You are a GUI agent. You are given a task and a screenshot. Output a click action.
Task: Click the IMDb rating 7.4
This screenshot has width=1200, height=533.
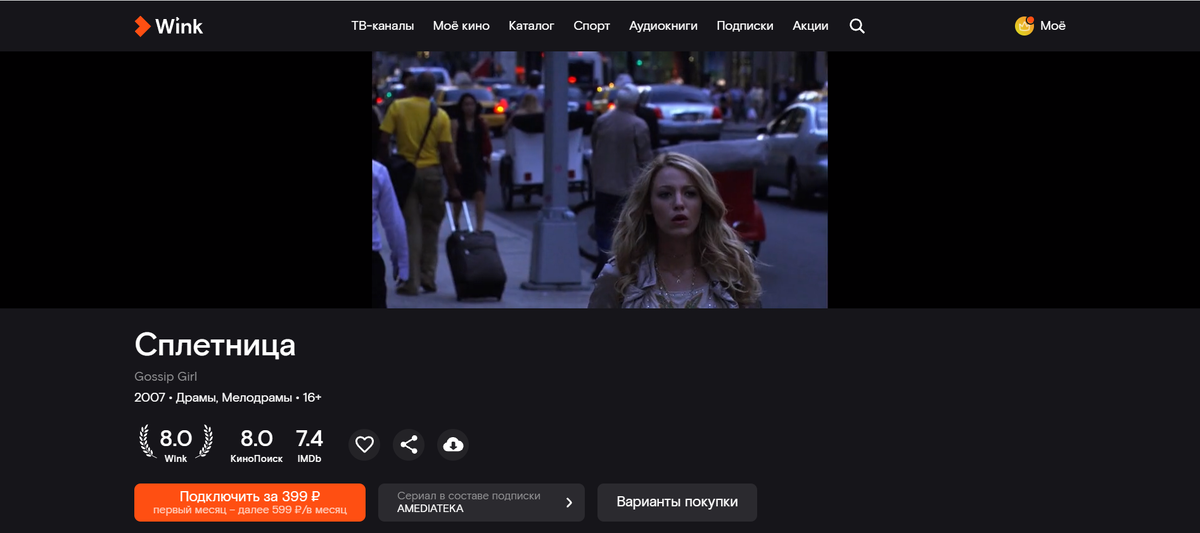tap(309, 445)
